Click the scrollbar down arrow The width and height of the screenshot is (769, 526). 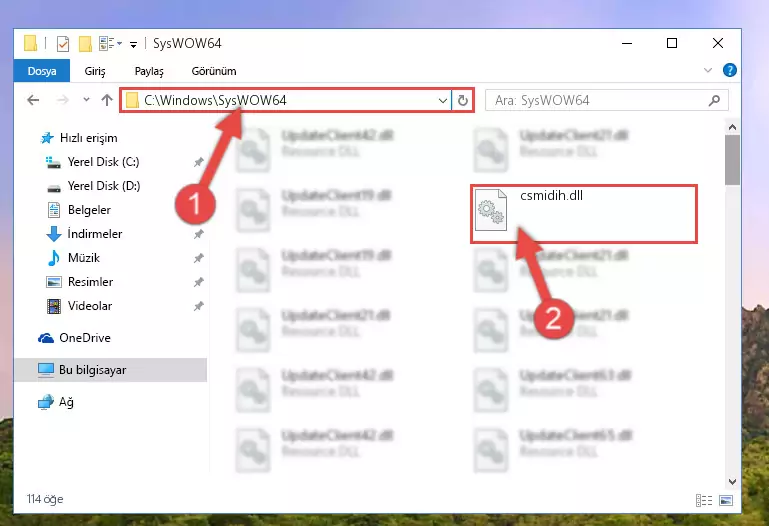click(x=732, y=482)
